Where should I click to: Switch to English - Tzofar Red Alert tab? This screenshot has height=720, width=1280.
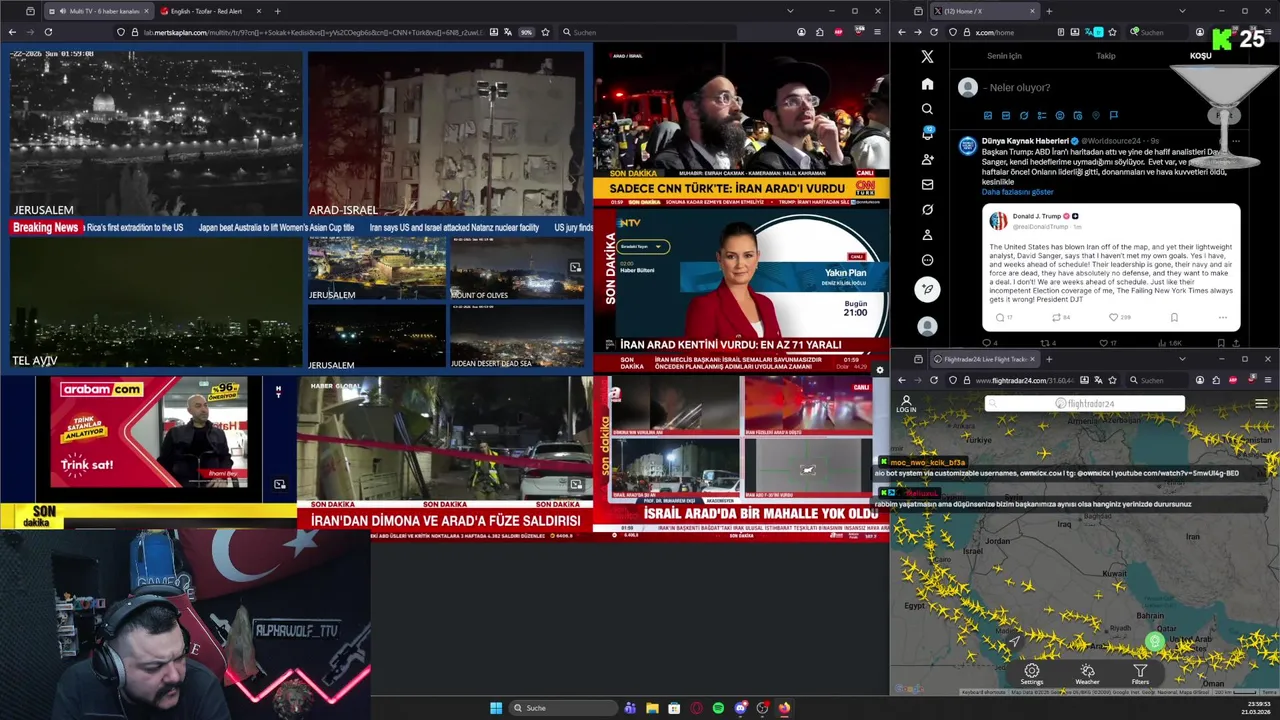coord(207,11)
